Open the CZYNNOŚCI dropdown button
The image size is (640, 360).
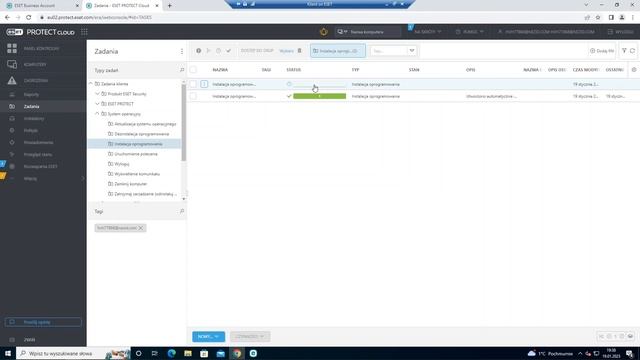[250, 337]
